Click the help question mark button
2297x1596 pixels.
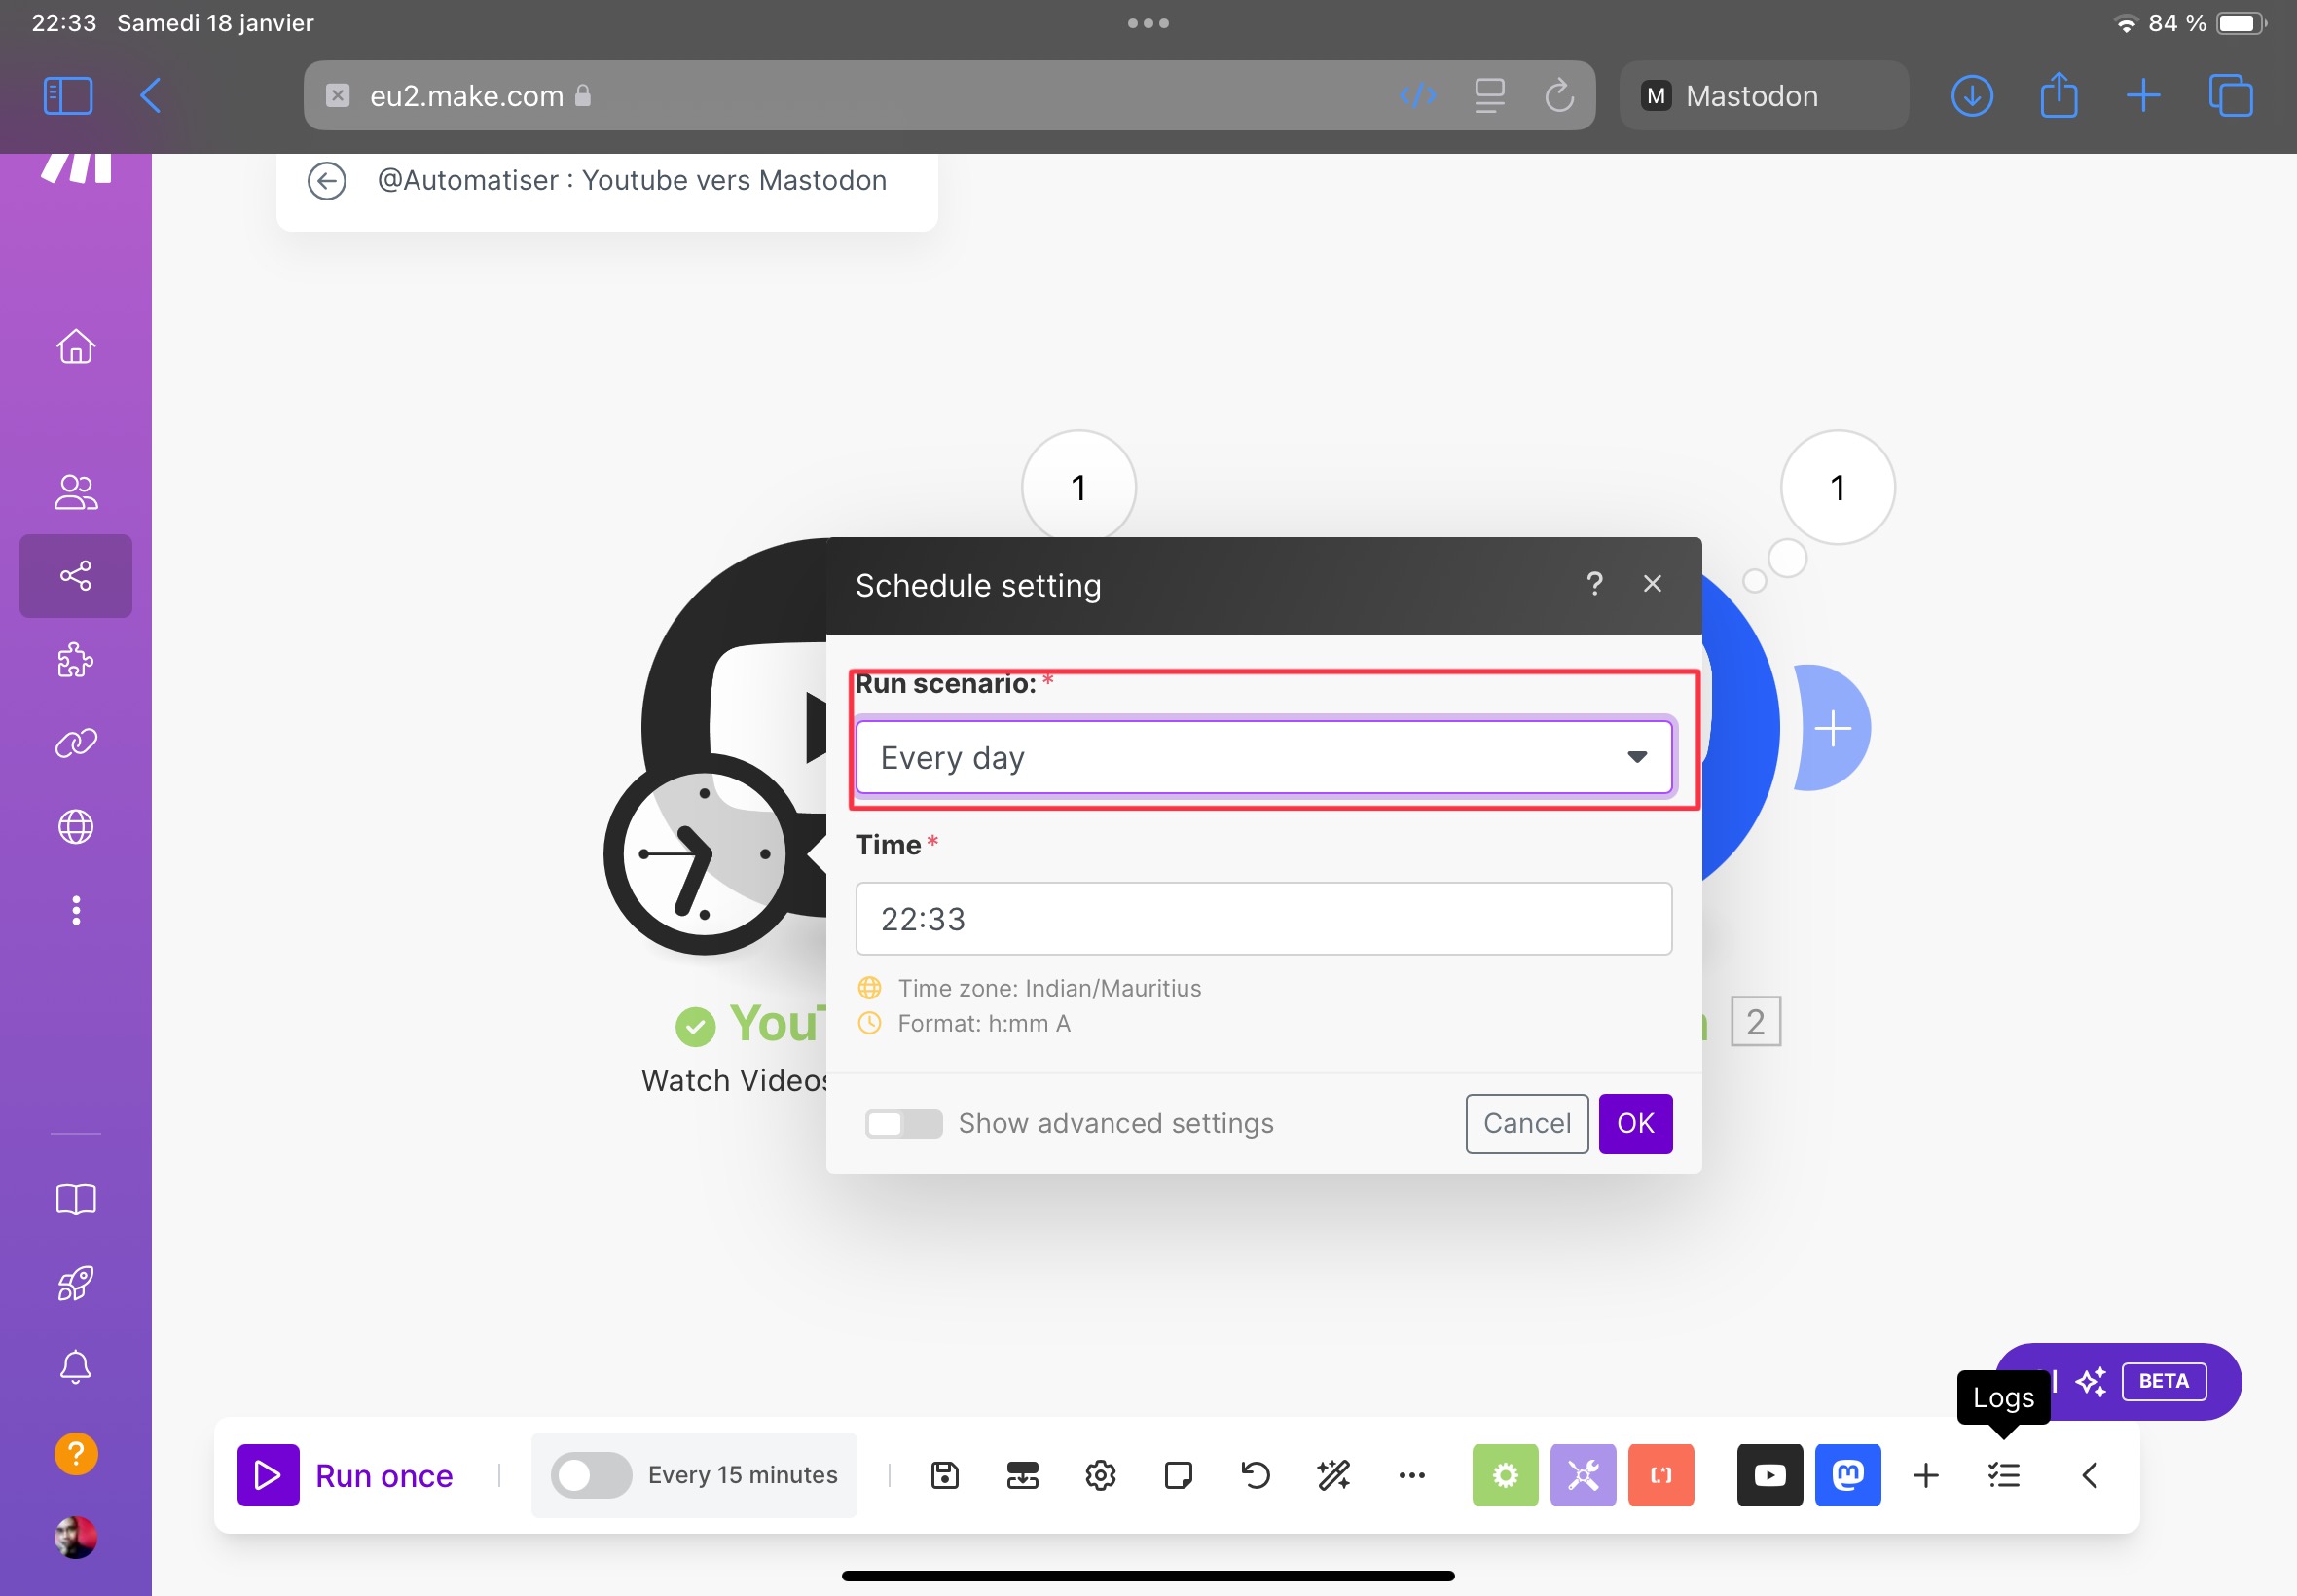click(x=1593, y=583)
